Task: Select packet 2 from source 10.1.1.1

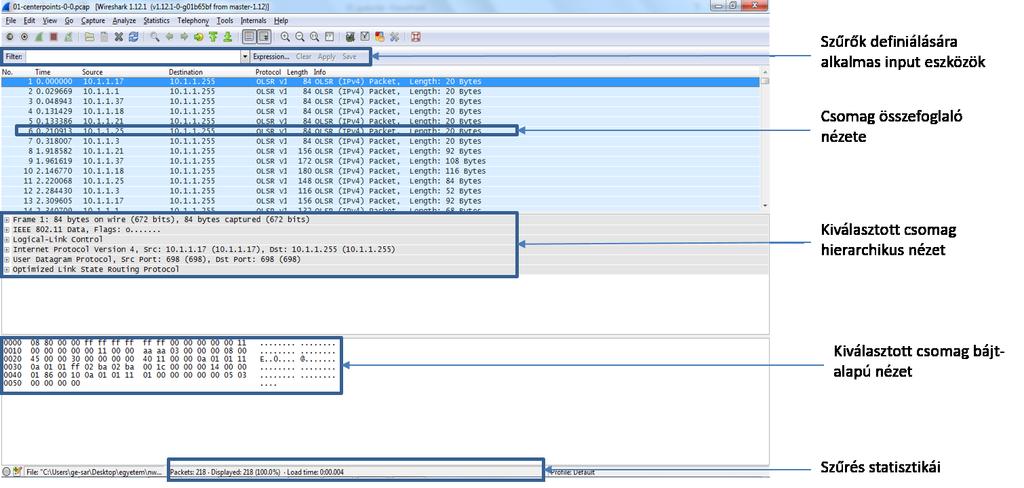Action: tap(381, 92)
